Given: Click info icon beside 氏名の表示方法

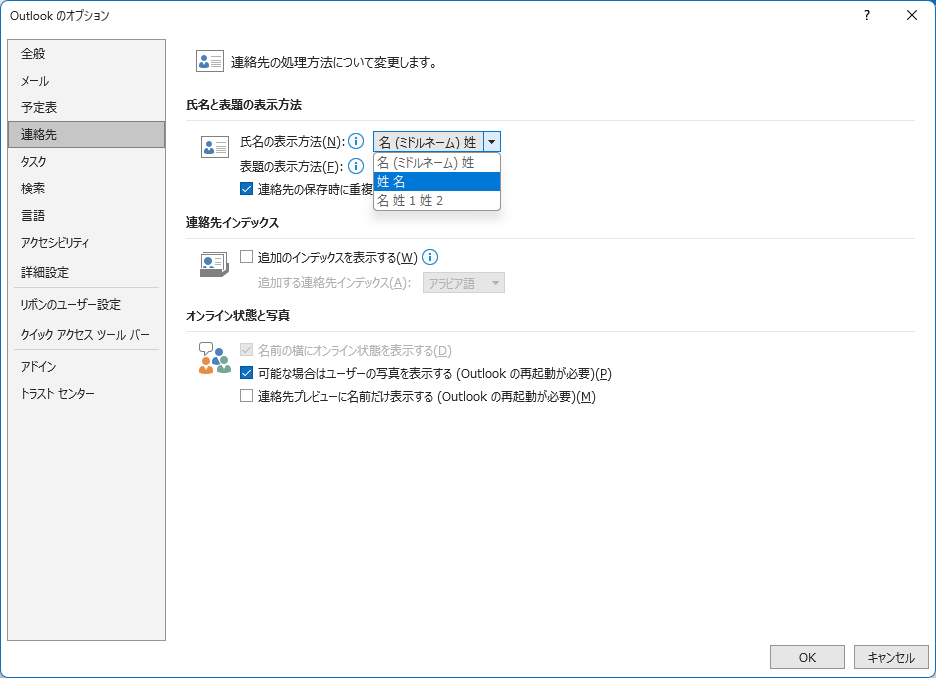Looking at the screenshot, I should (x=356, y=141).
